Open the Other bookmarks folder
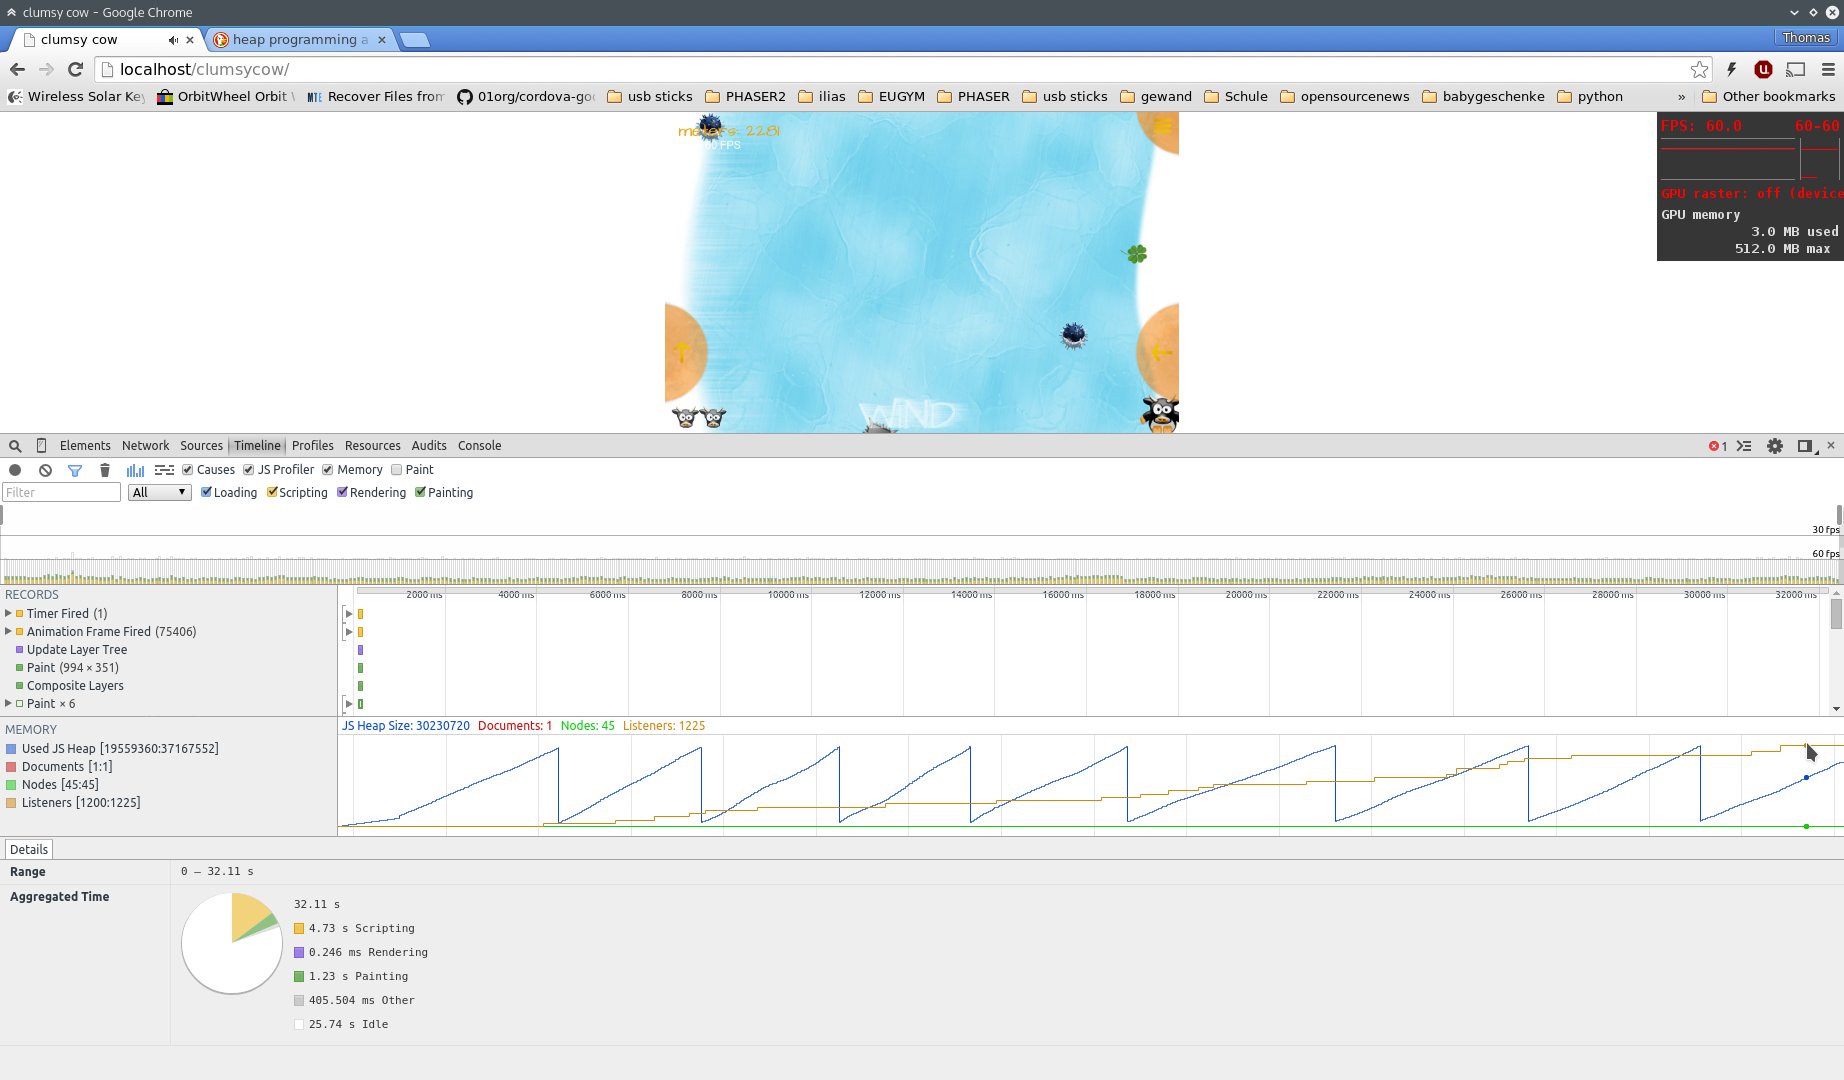This screenshot has height=1080, width=1844. 1769,97
